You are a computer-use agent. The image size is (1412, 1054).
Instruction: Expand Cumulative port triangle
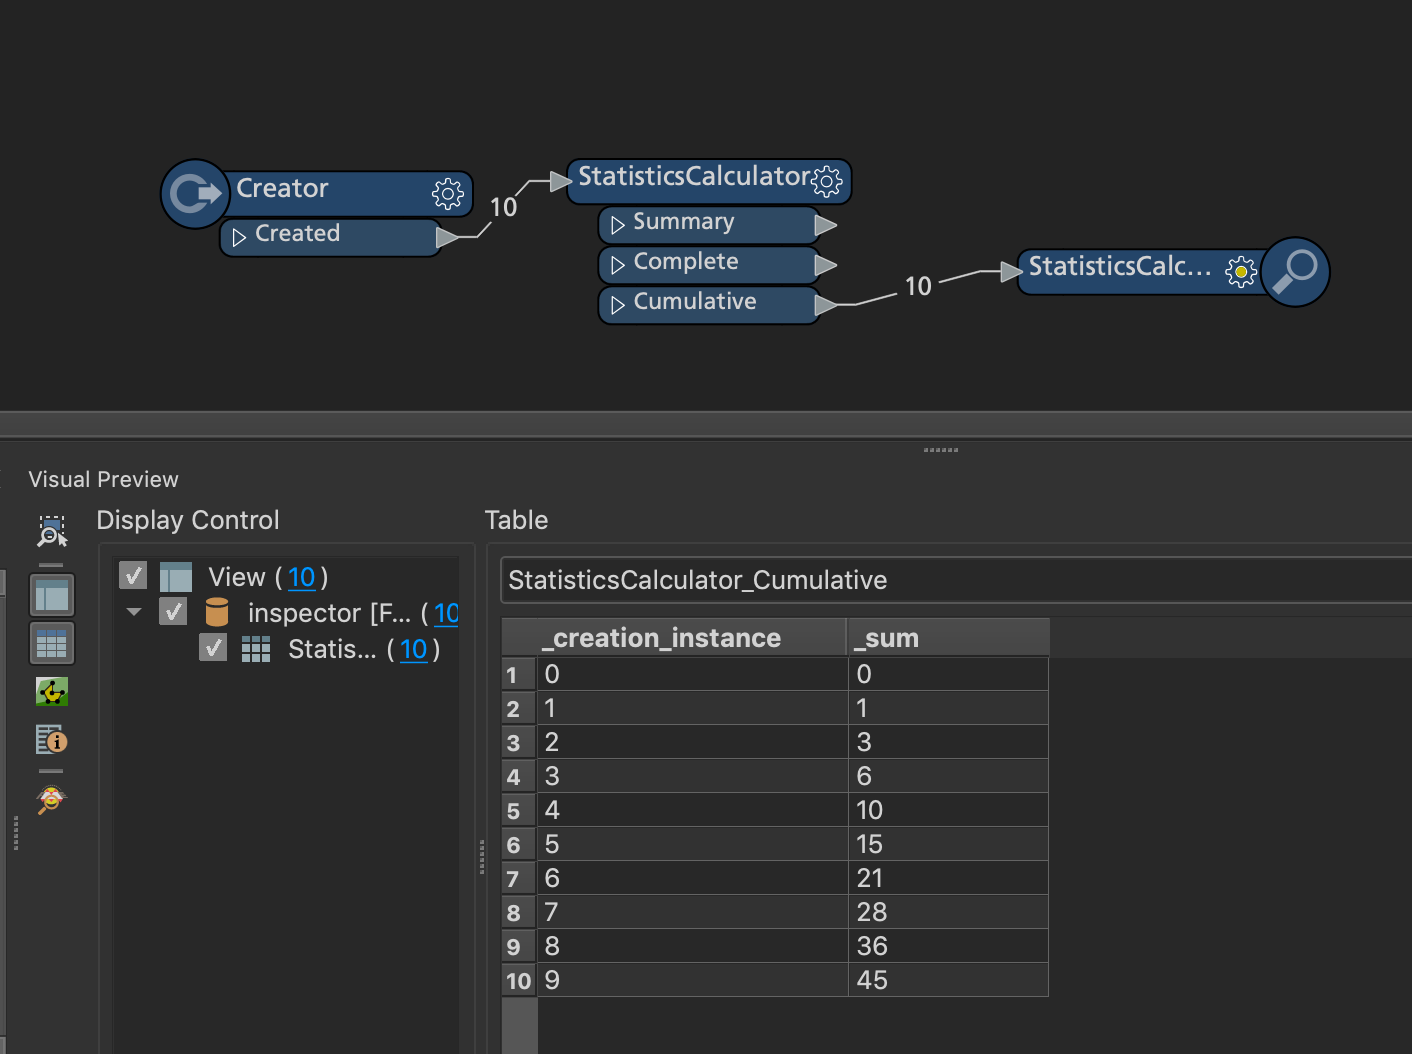617,304
